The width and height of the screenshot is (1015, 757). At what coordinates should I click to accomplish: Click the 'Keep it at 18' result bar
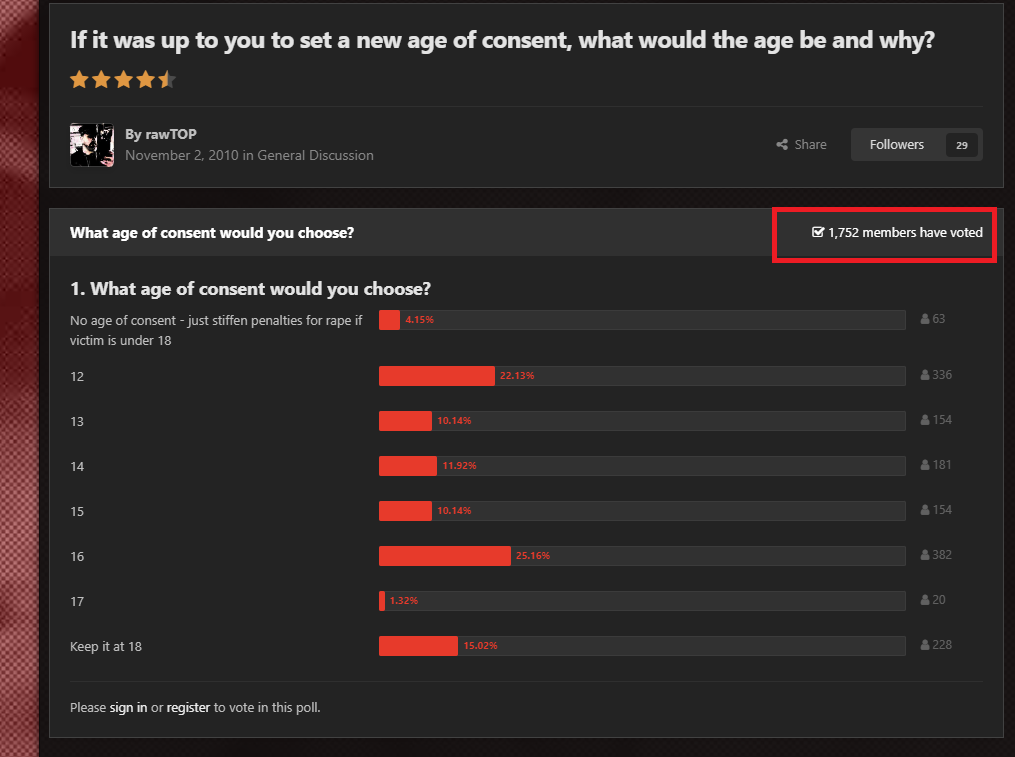[642, 646]
